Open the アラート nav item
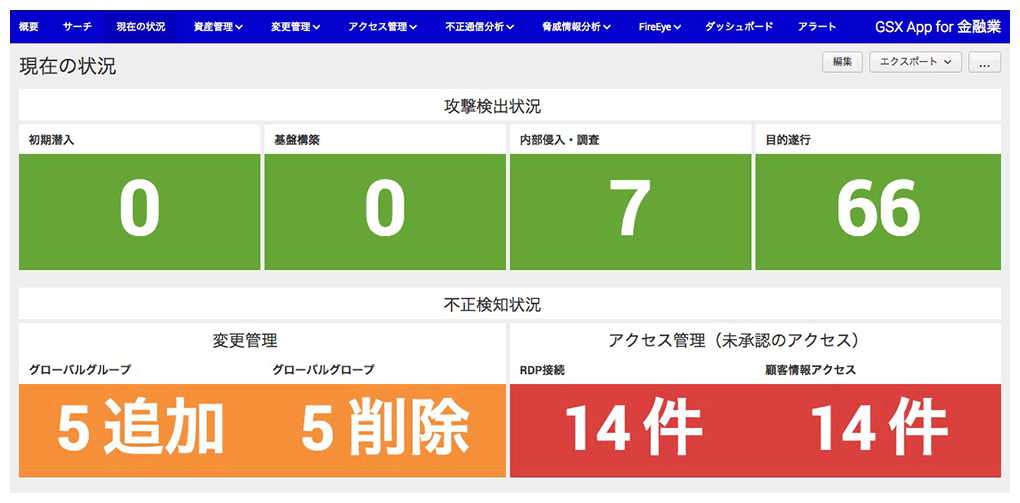The height and width of the screenshot is (503, 1020). tap(817, 27)
